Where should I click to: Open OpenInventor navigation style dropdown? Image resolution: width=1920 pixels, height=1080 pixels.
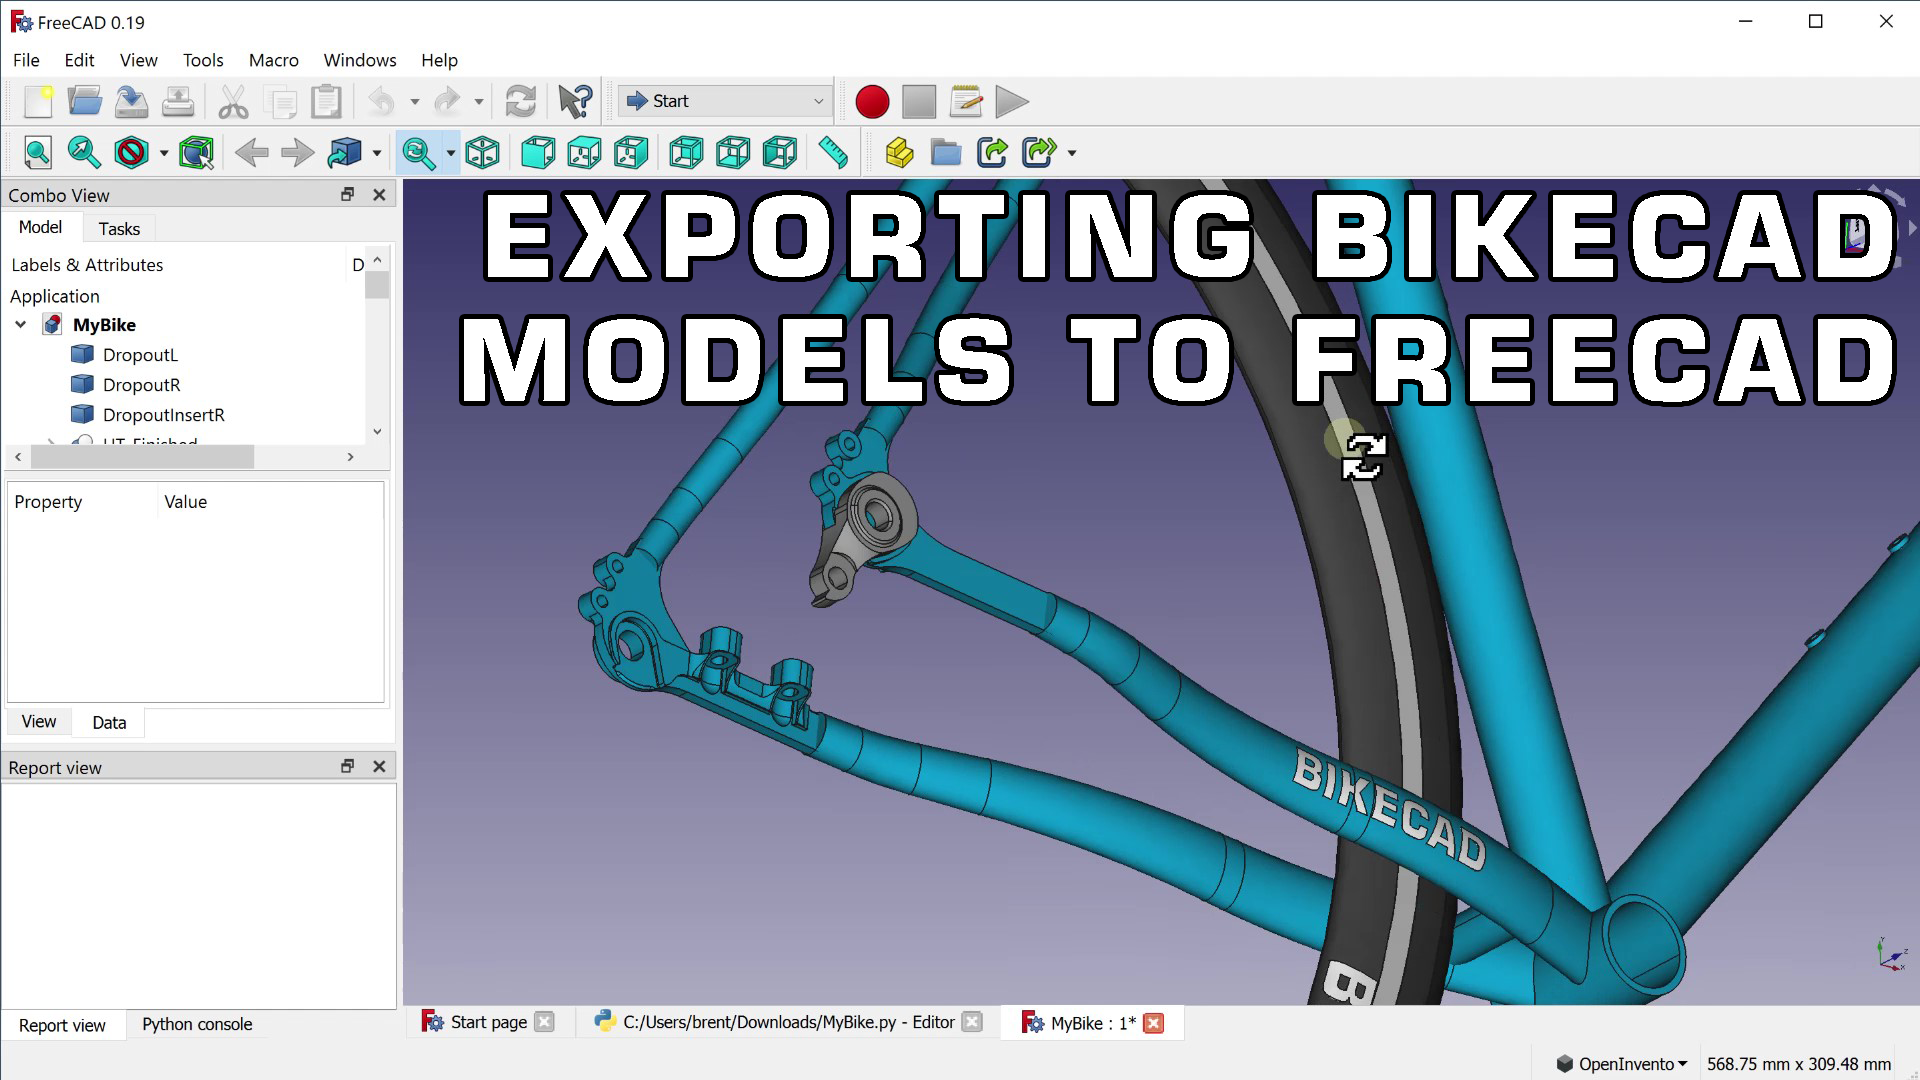click(1621, 1064)
